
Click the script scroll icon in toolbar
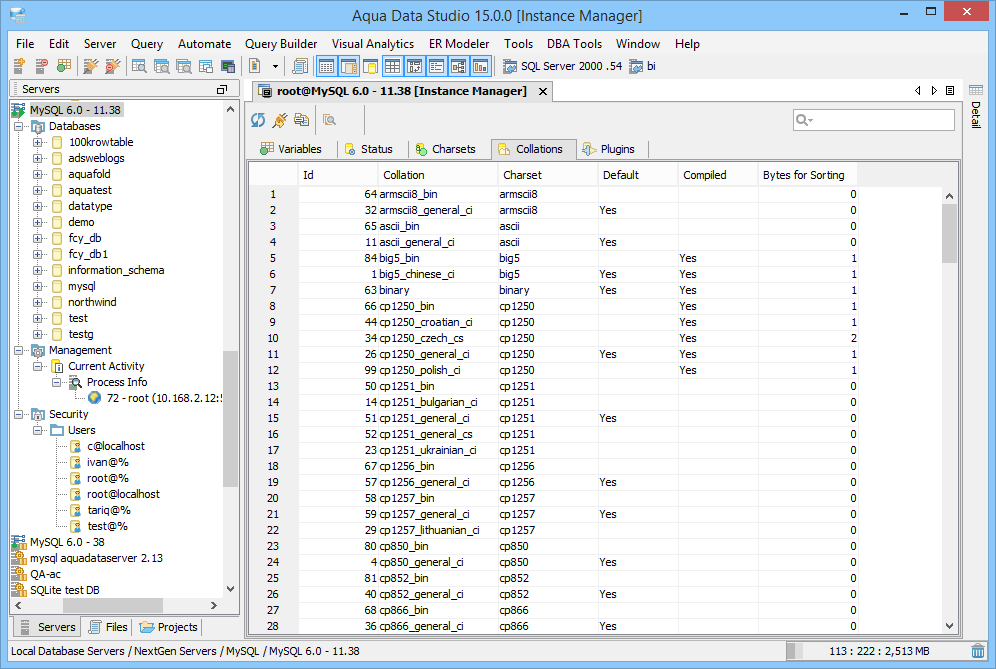point(300,65)
